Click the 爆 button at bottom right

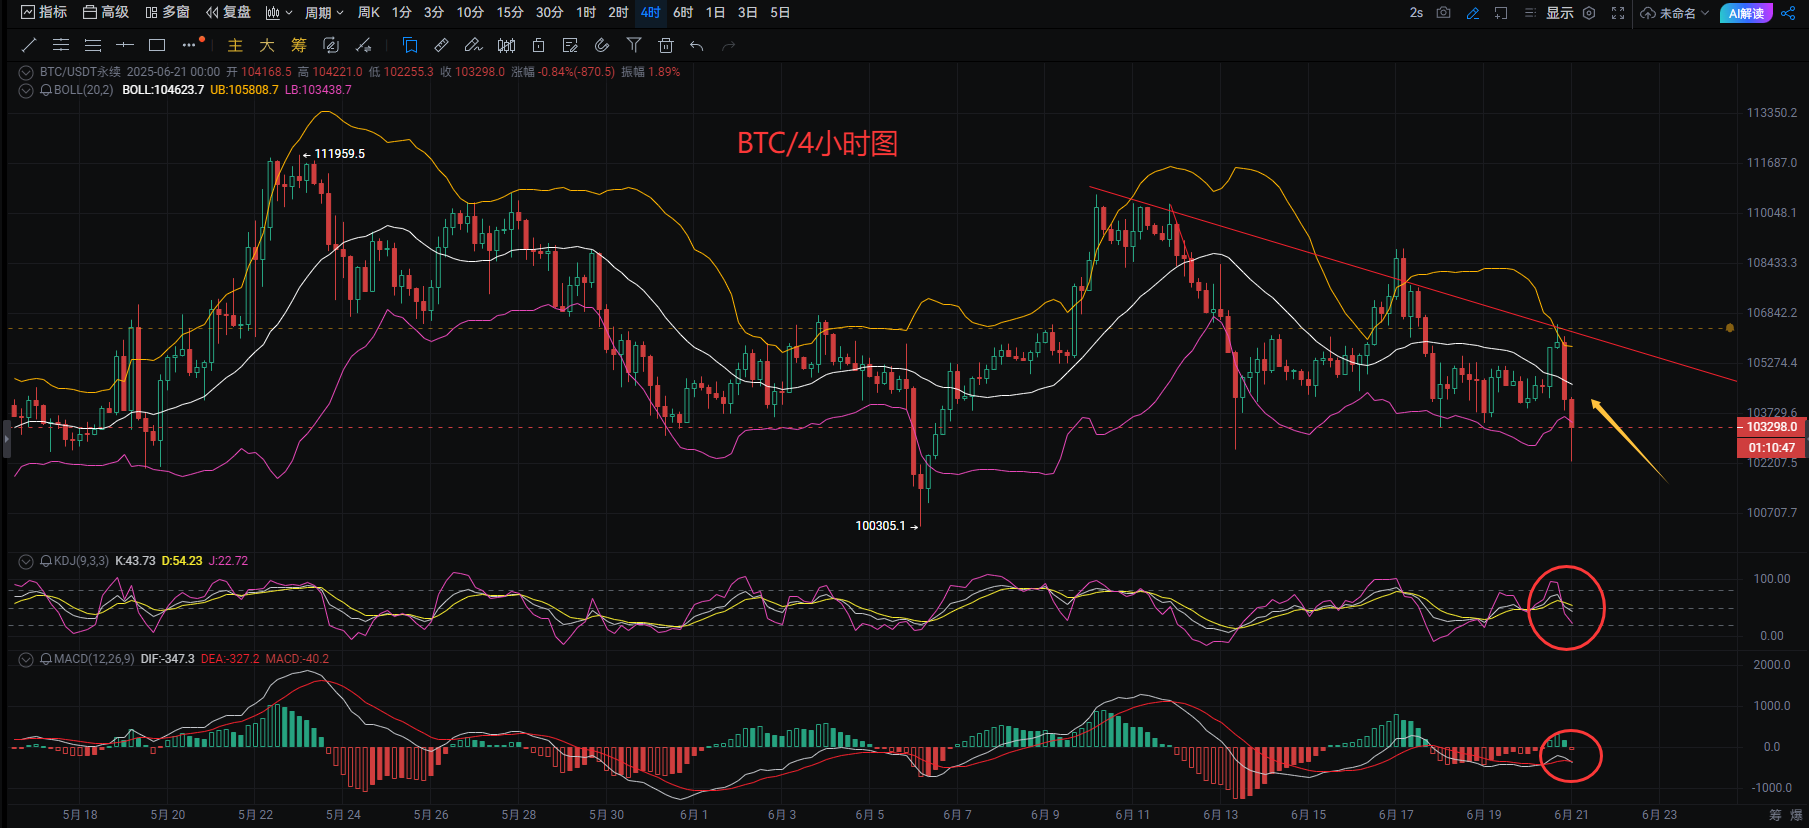(x=1796, y=815)
